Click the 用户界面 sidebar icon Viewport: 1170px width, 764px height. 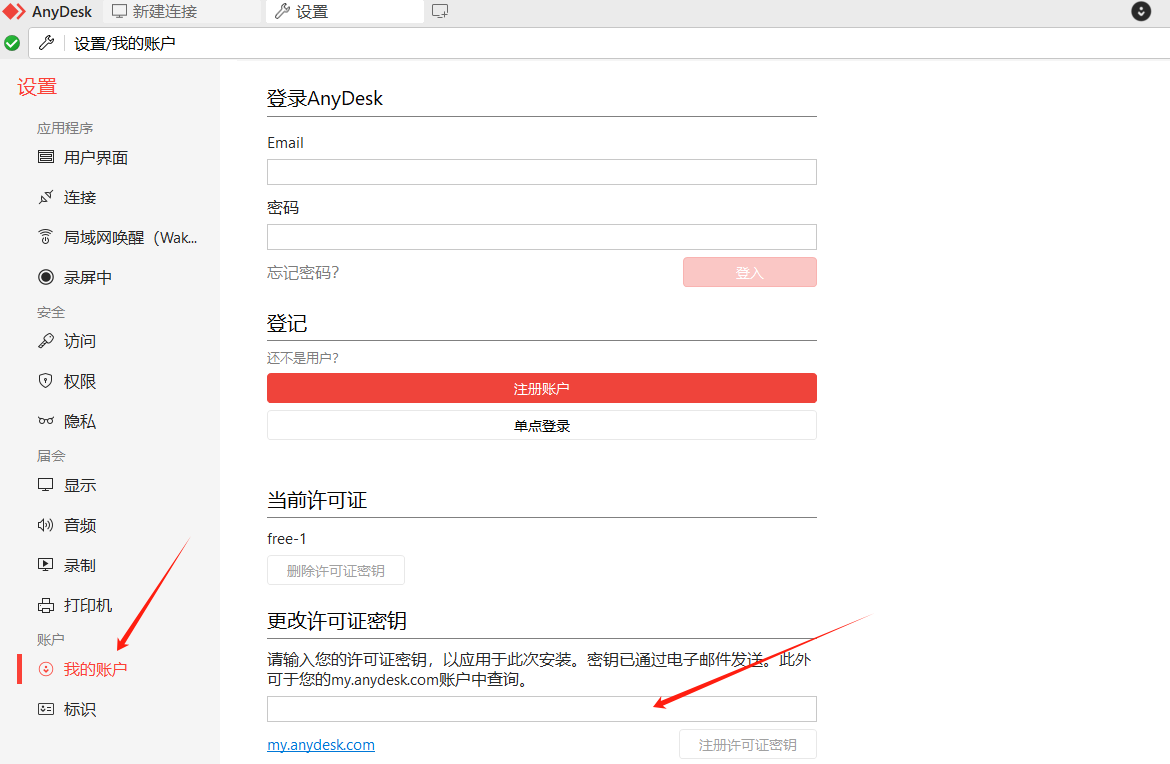pos(46,157)
